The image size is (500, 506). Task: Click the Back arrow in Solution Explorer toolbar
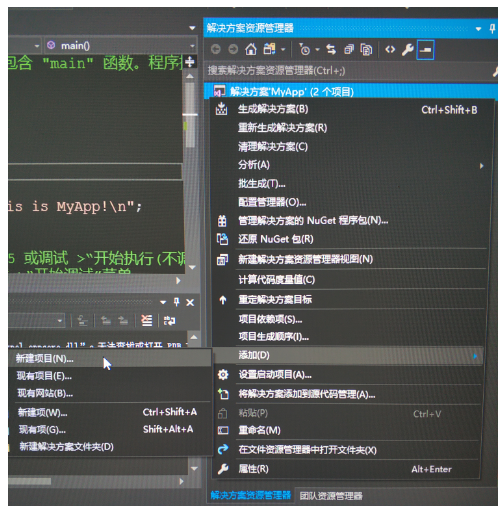click(216, 50)
